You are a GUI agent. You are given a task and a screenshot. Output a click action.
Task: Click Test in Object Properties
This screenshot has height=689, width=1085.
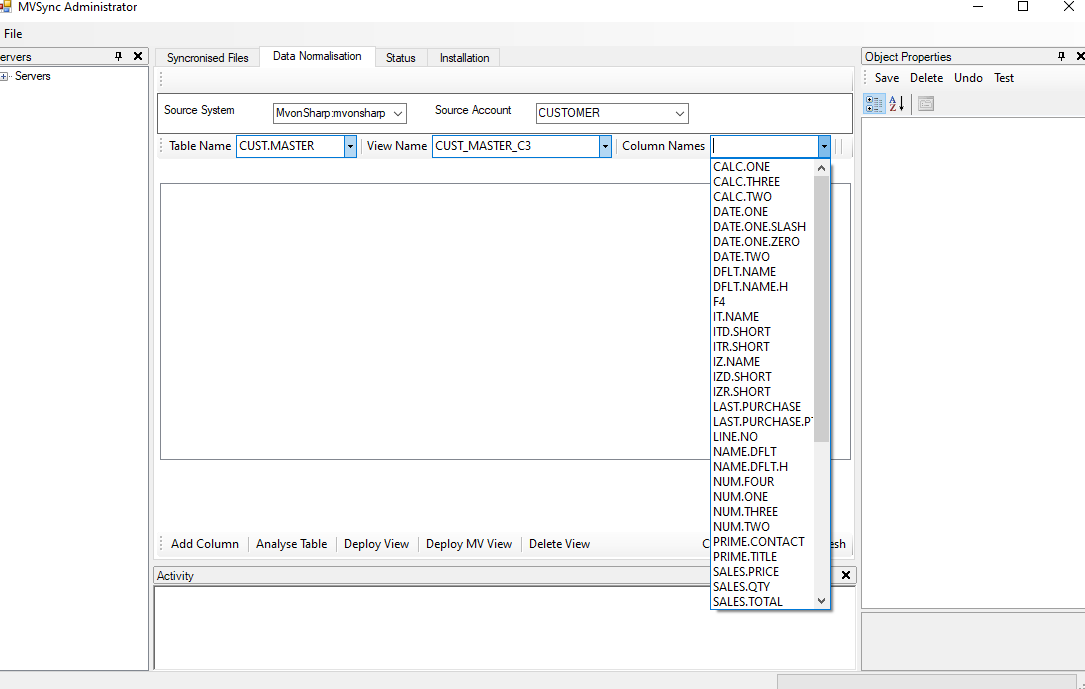[1004, 78]
